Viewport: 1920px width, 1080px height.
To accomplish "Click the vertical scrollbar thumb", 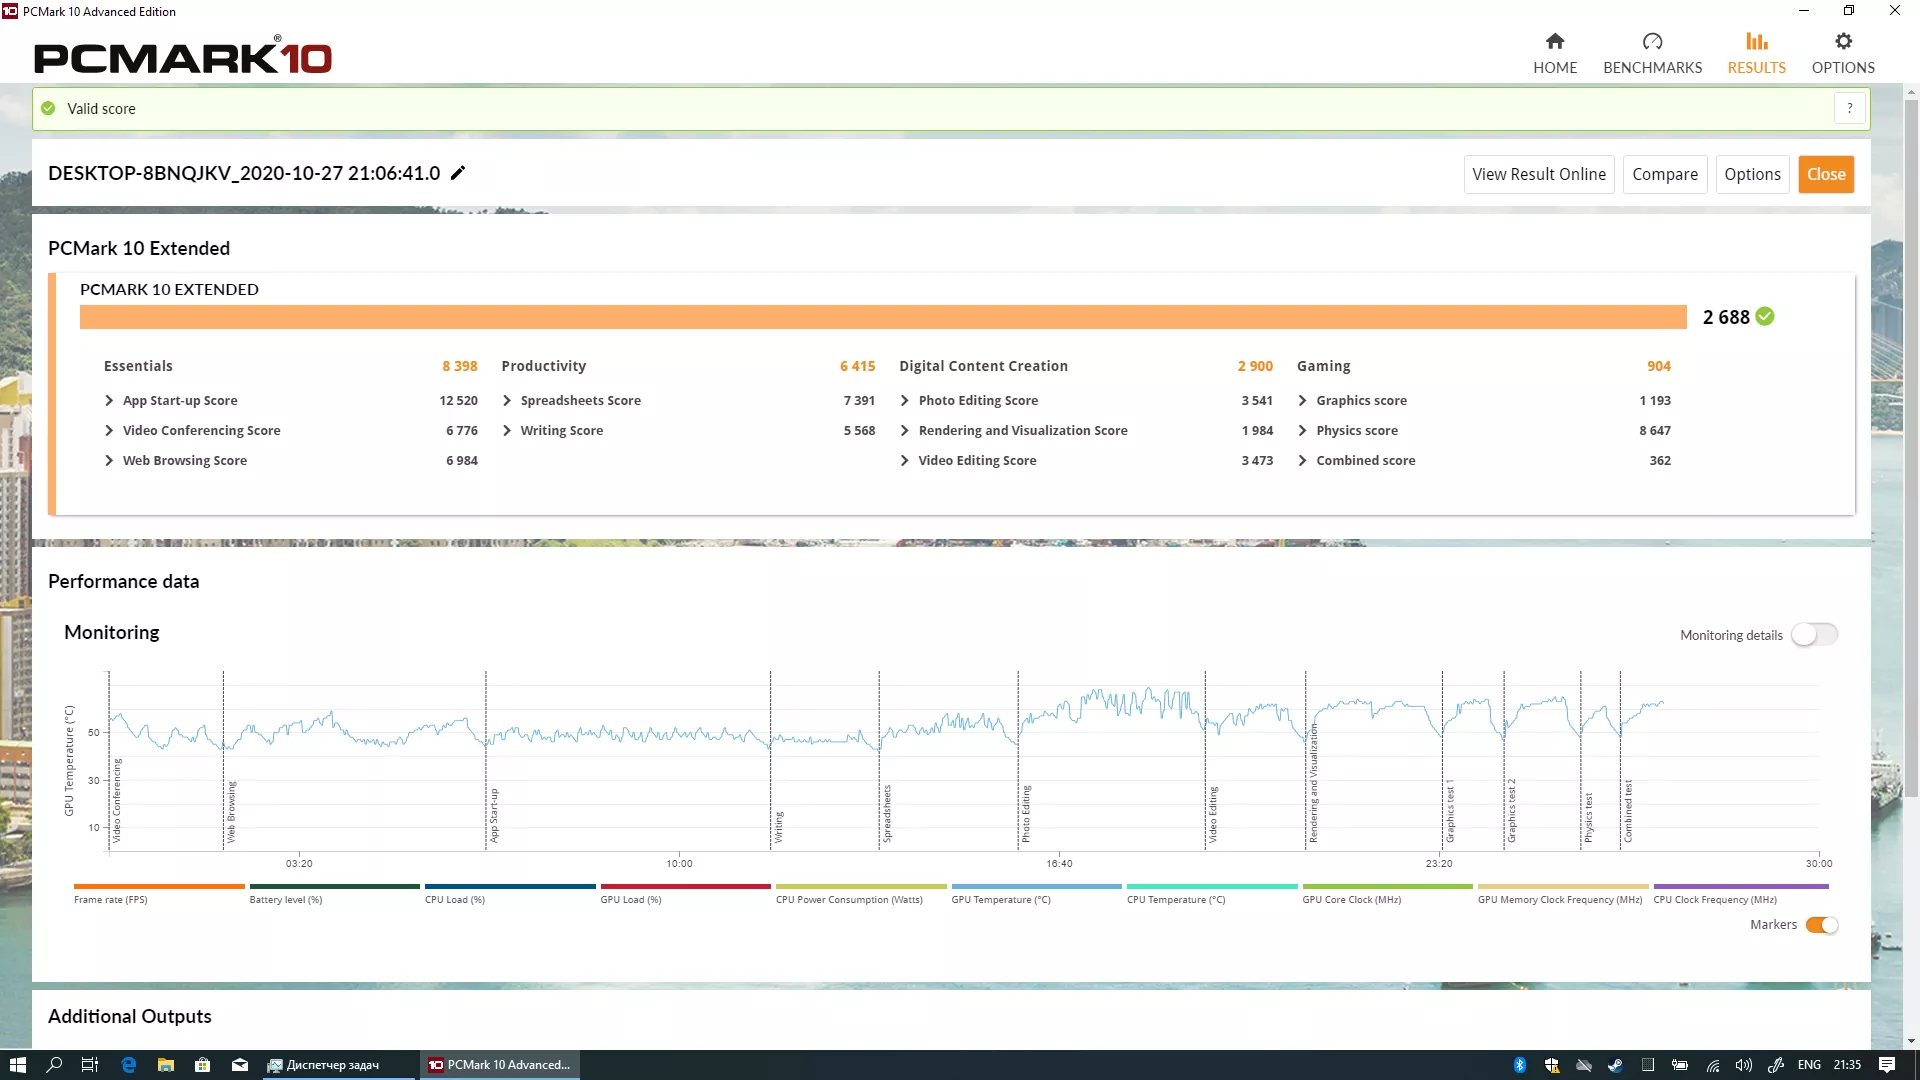I will coord(1911,450).
